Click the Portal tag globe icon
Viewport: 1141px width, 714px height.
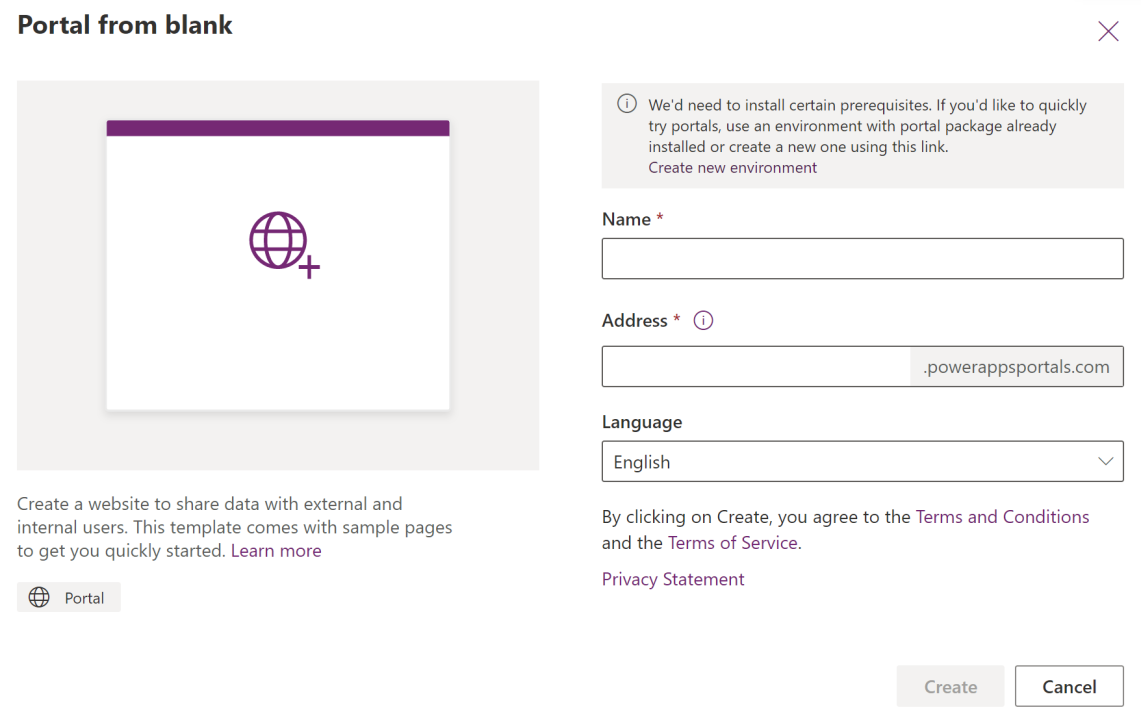point(39,598)
